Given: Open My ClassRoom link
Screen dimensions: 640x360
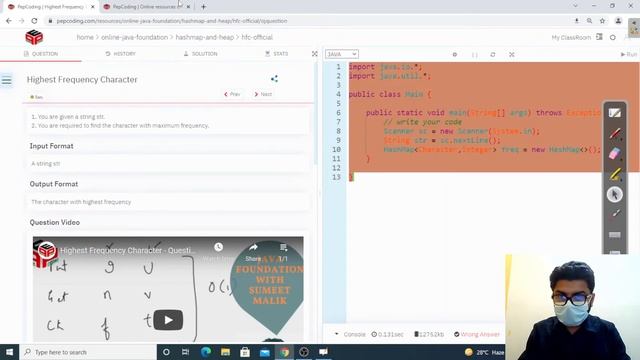Looking at the screenshot, I should tap(571, 38).
